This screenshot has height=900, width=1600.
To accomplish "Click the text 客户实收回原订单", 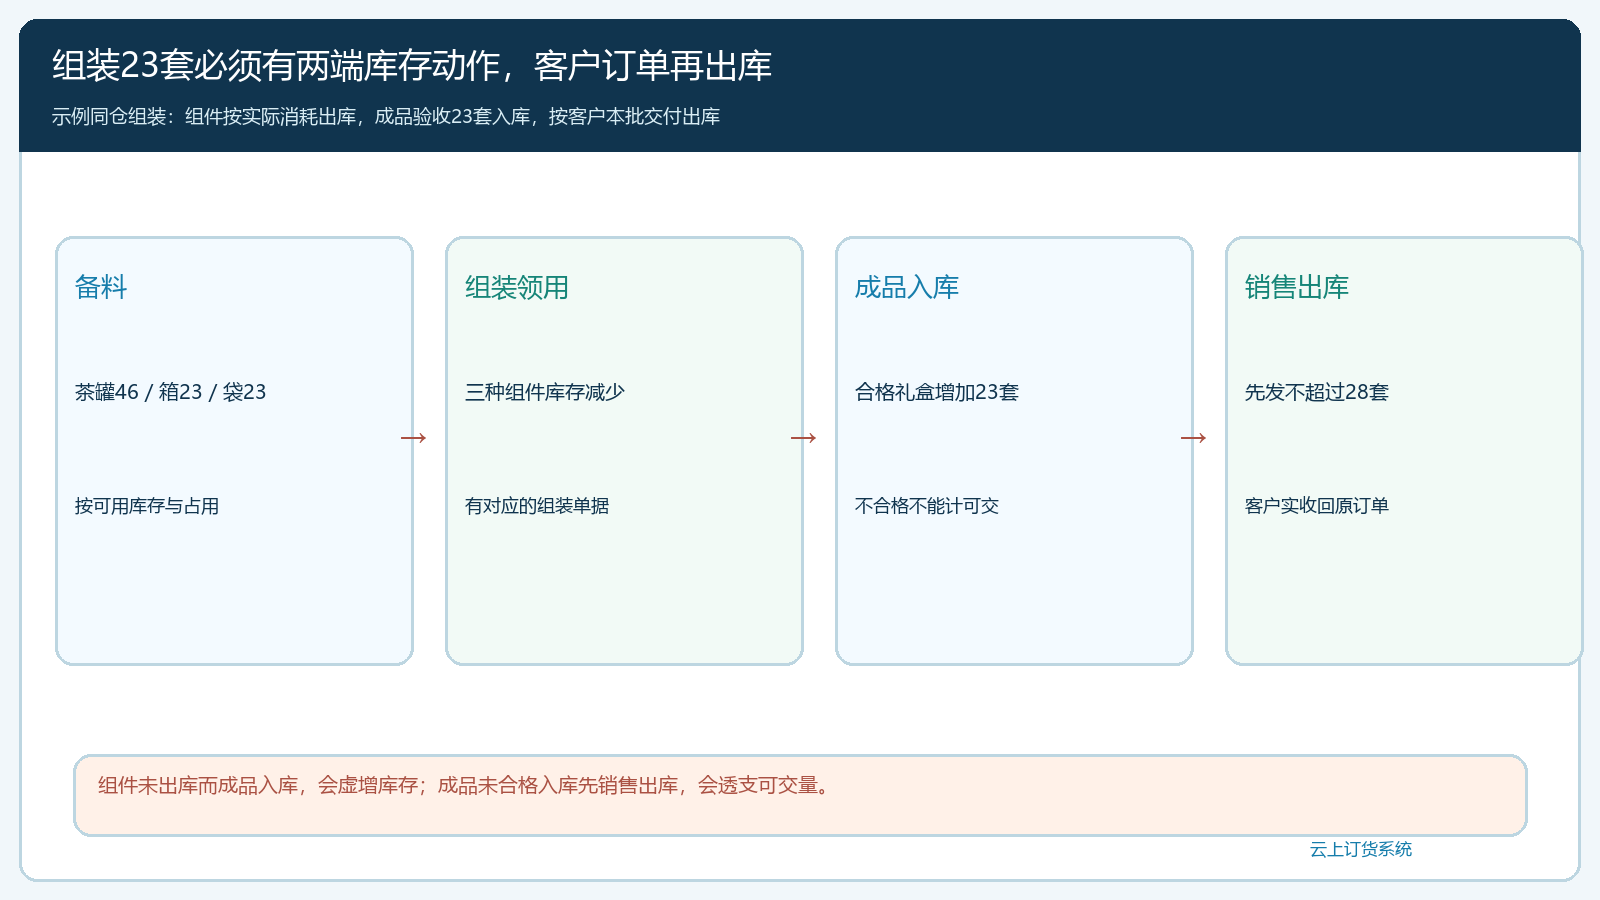I will [1317, 506].
